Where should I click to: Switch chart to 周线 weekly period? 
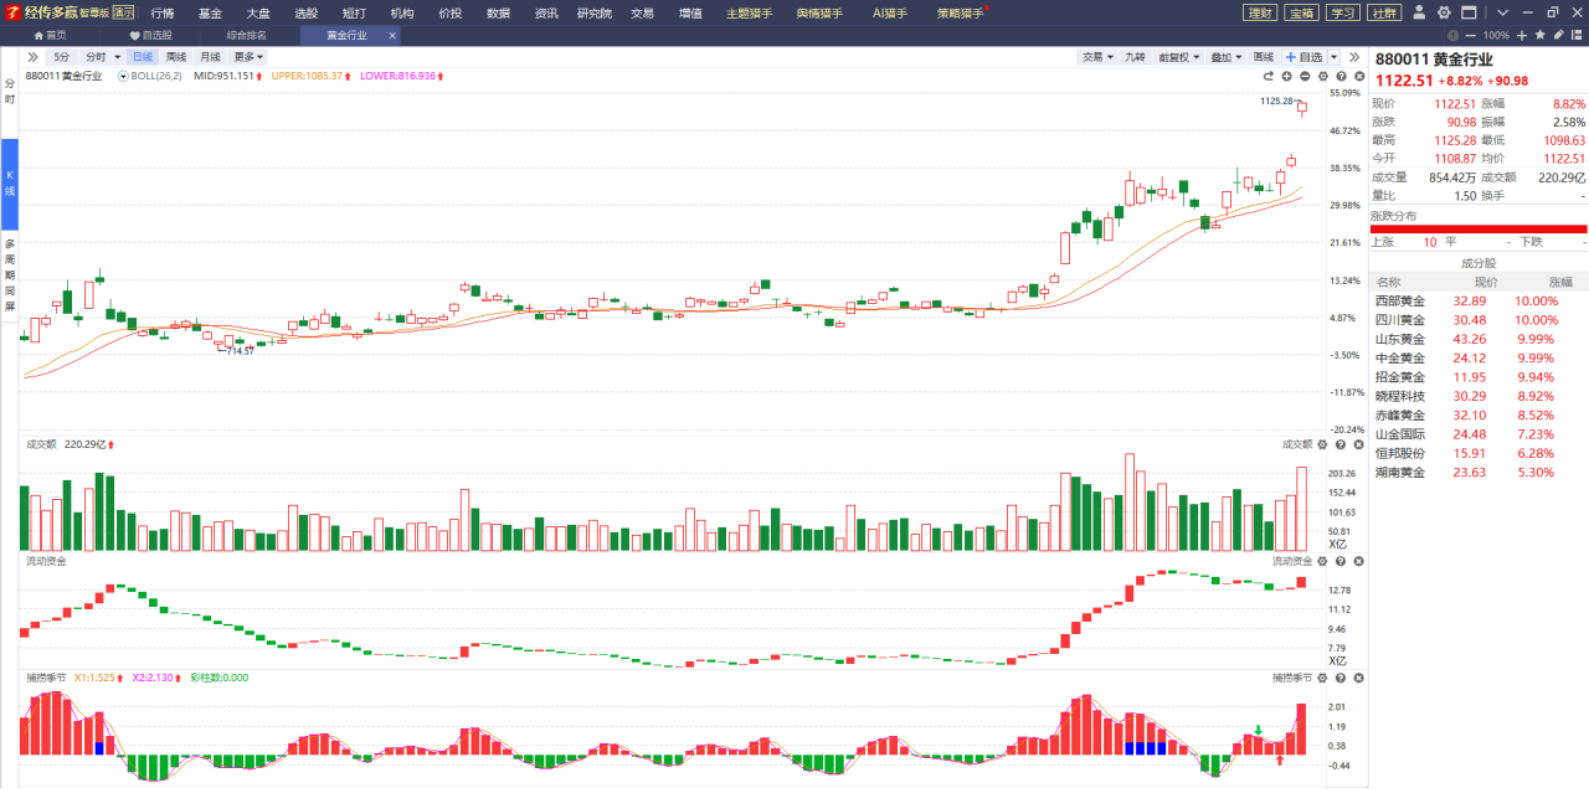[x=176, y=57]
